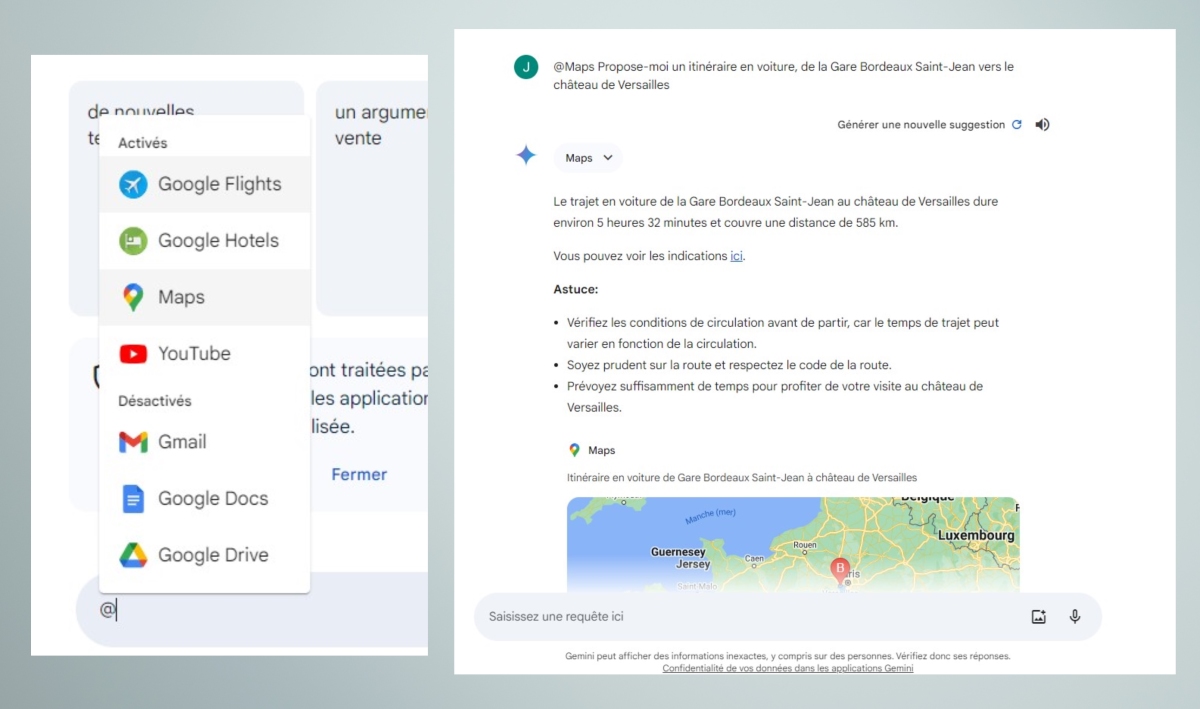Image resolution: width=1200 pixels, height=709 pixels.
Task: Open the Confidentialité de vos données link
Action: (787, 668)
